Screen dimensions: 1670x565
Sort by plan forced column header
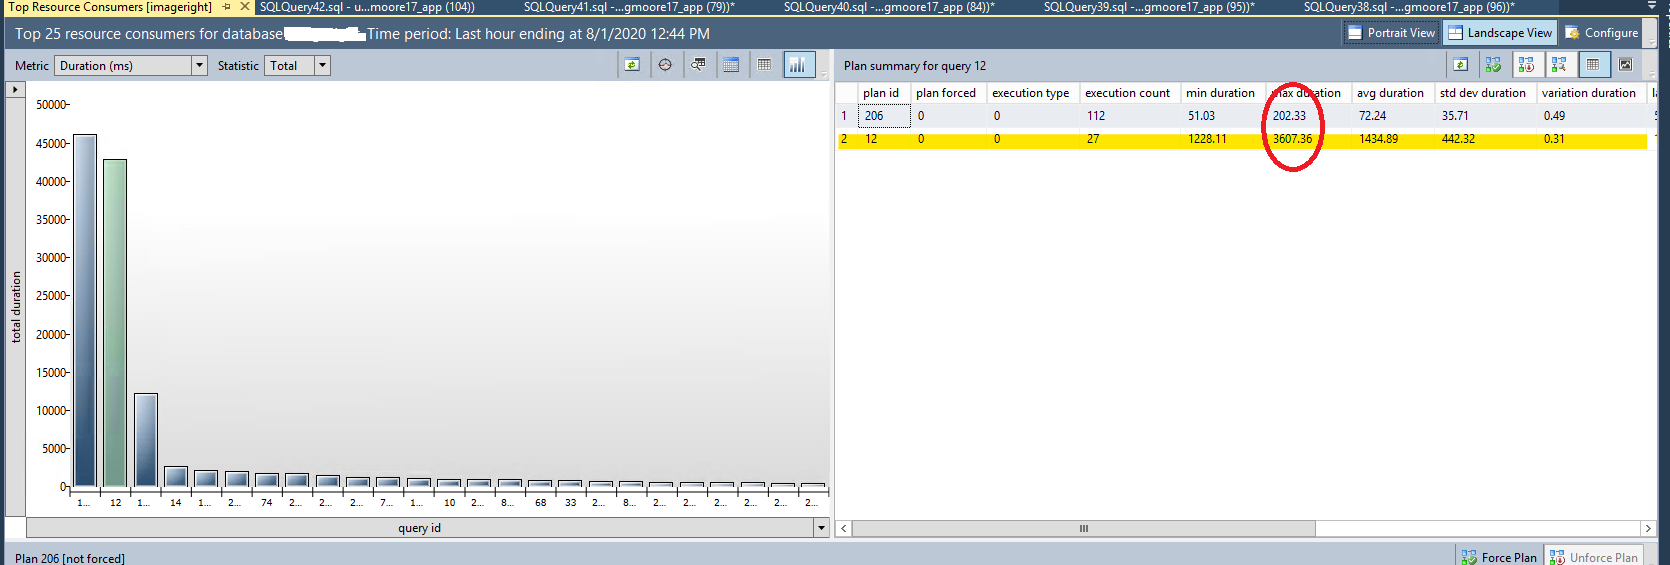click(948, 93)
